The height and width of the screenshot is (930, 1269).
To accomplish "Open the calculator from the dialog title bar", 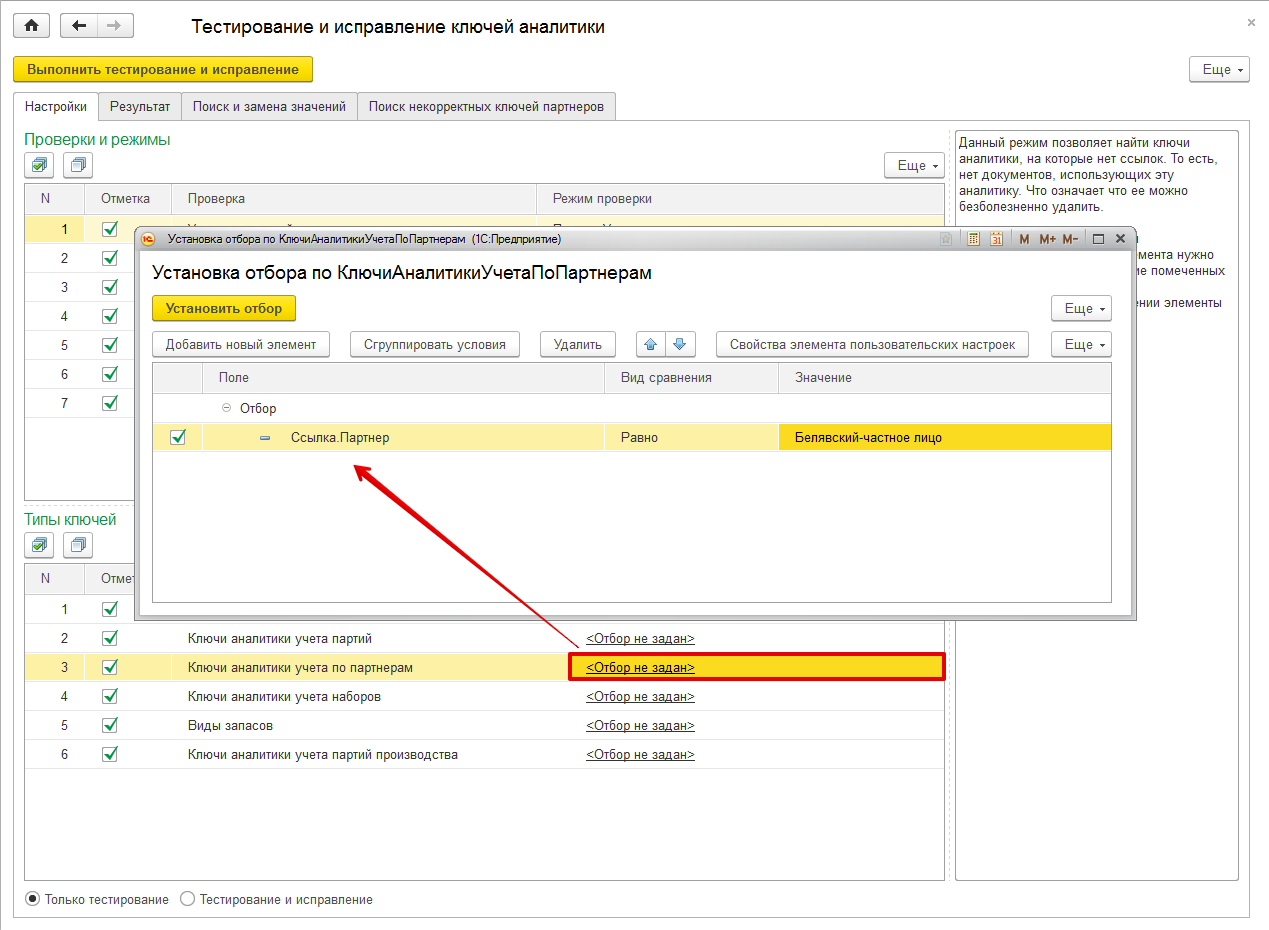I will pos(974,239).
